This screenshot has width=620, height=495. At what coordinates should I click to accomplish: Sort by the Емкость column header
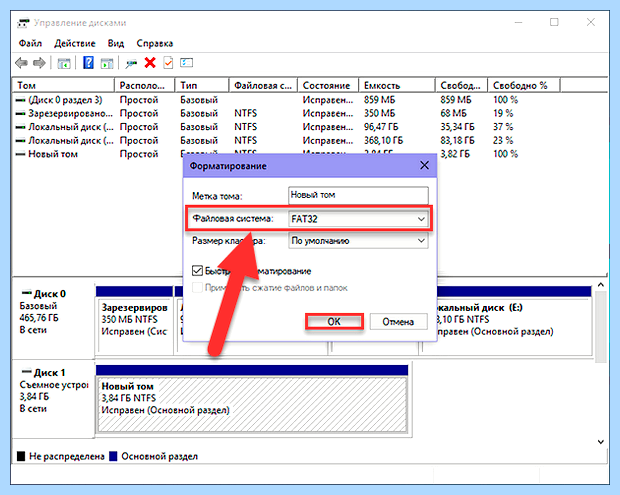(397, 85)
